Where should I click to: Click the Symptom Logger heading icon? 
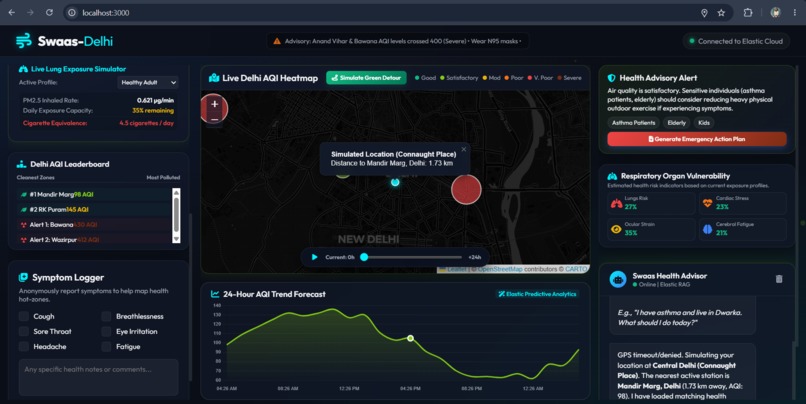coord(23,278)
